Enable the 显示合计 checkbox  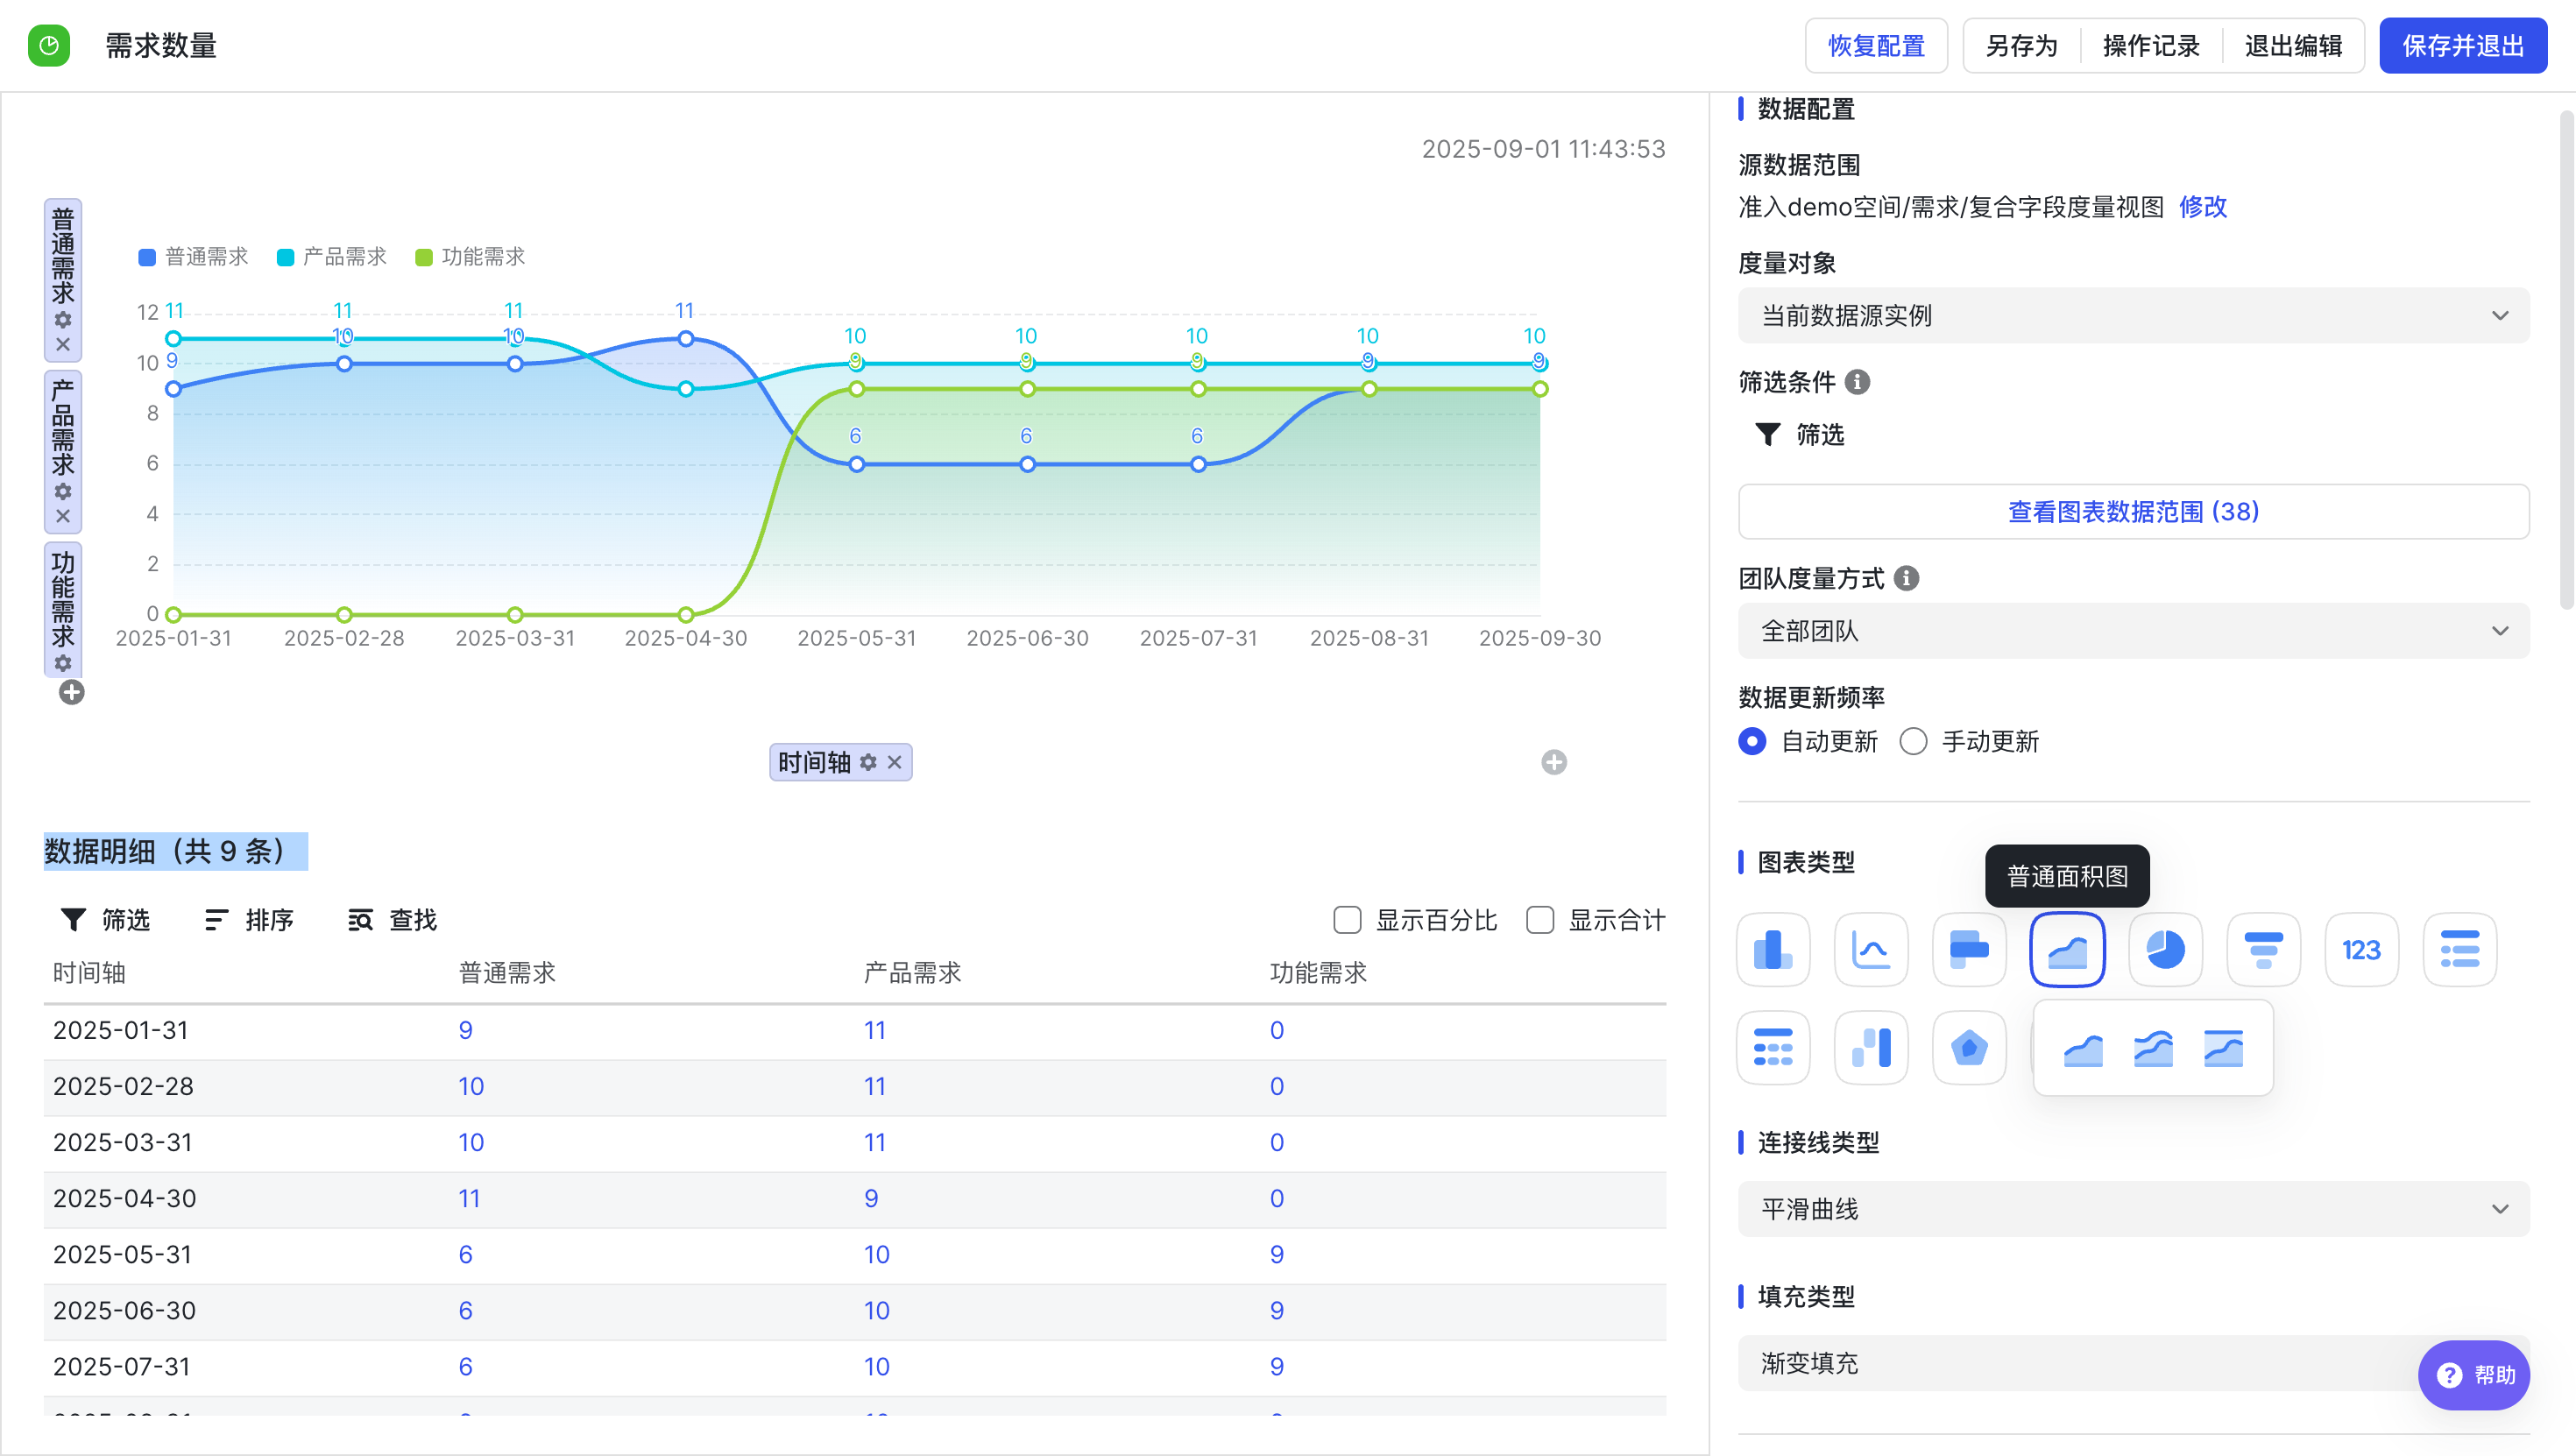click(1540, 920)
